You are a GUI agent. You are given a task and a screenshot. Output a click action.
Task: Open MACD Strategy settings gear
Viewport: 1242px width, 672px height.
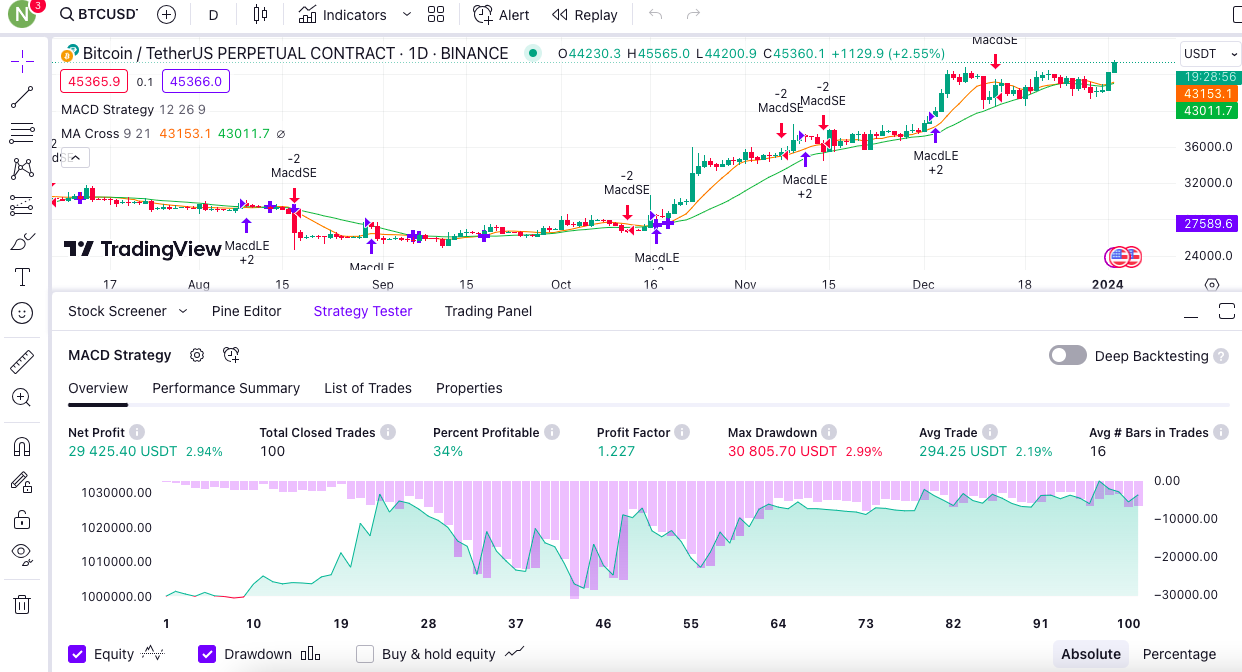pyautogui.click(x=197, y=355)
